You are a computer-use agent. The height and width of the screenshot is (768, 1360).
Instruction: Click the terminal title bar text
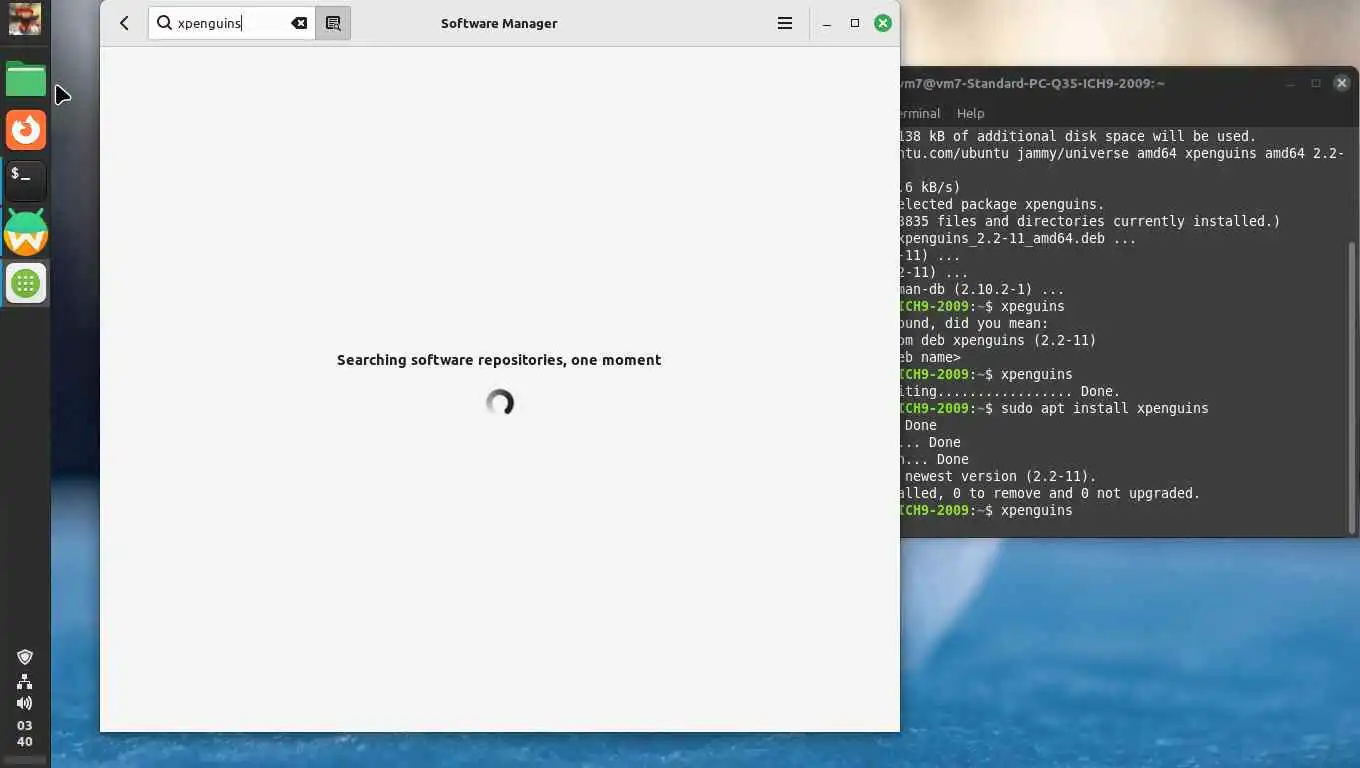pyautogui.click(x=1032, y=83)
